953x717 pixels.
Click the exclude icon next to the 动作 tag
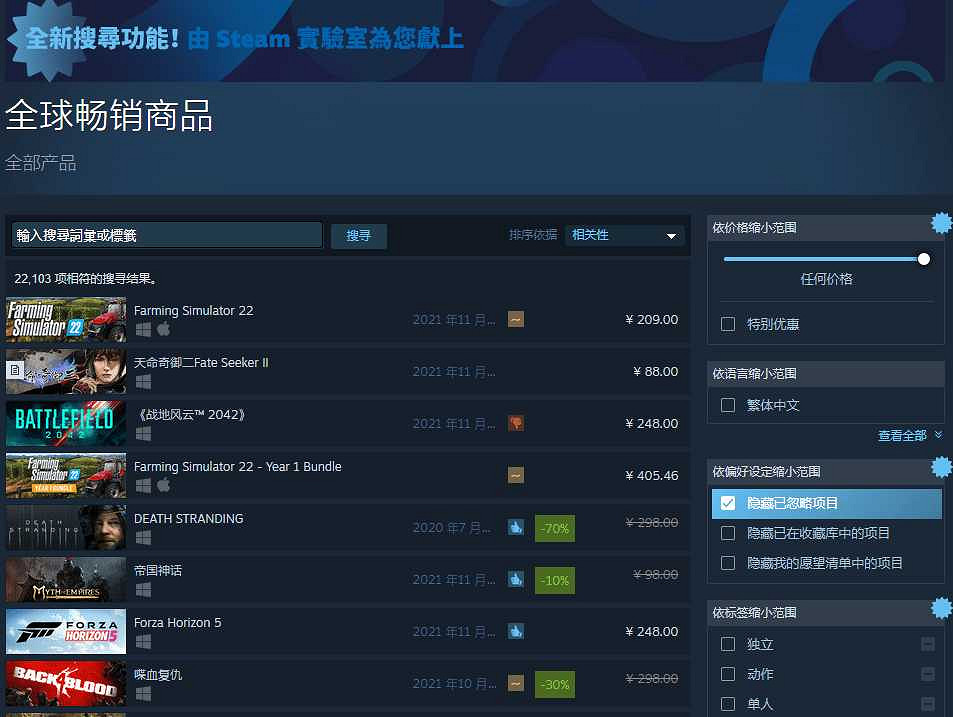pos(928,674)
